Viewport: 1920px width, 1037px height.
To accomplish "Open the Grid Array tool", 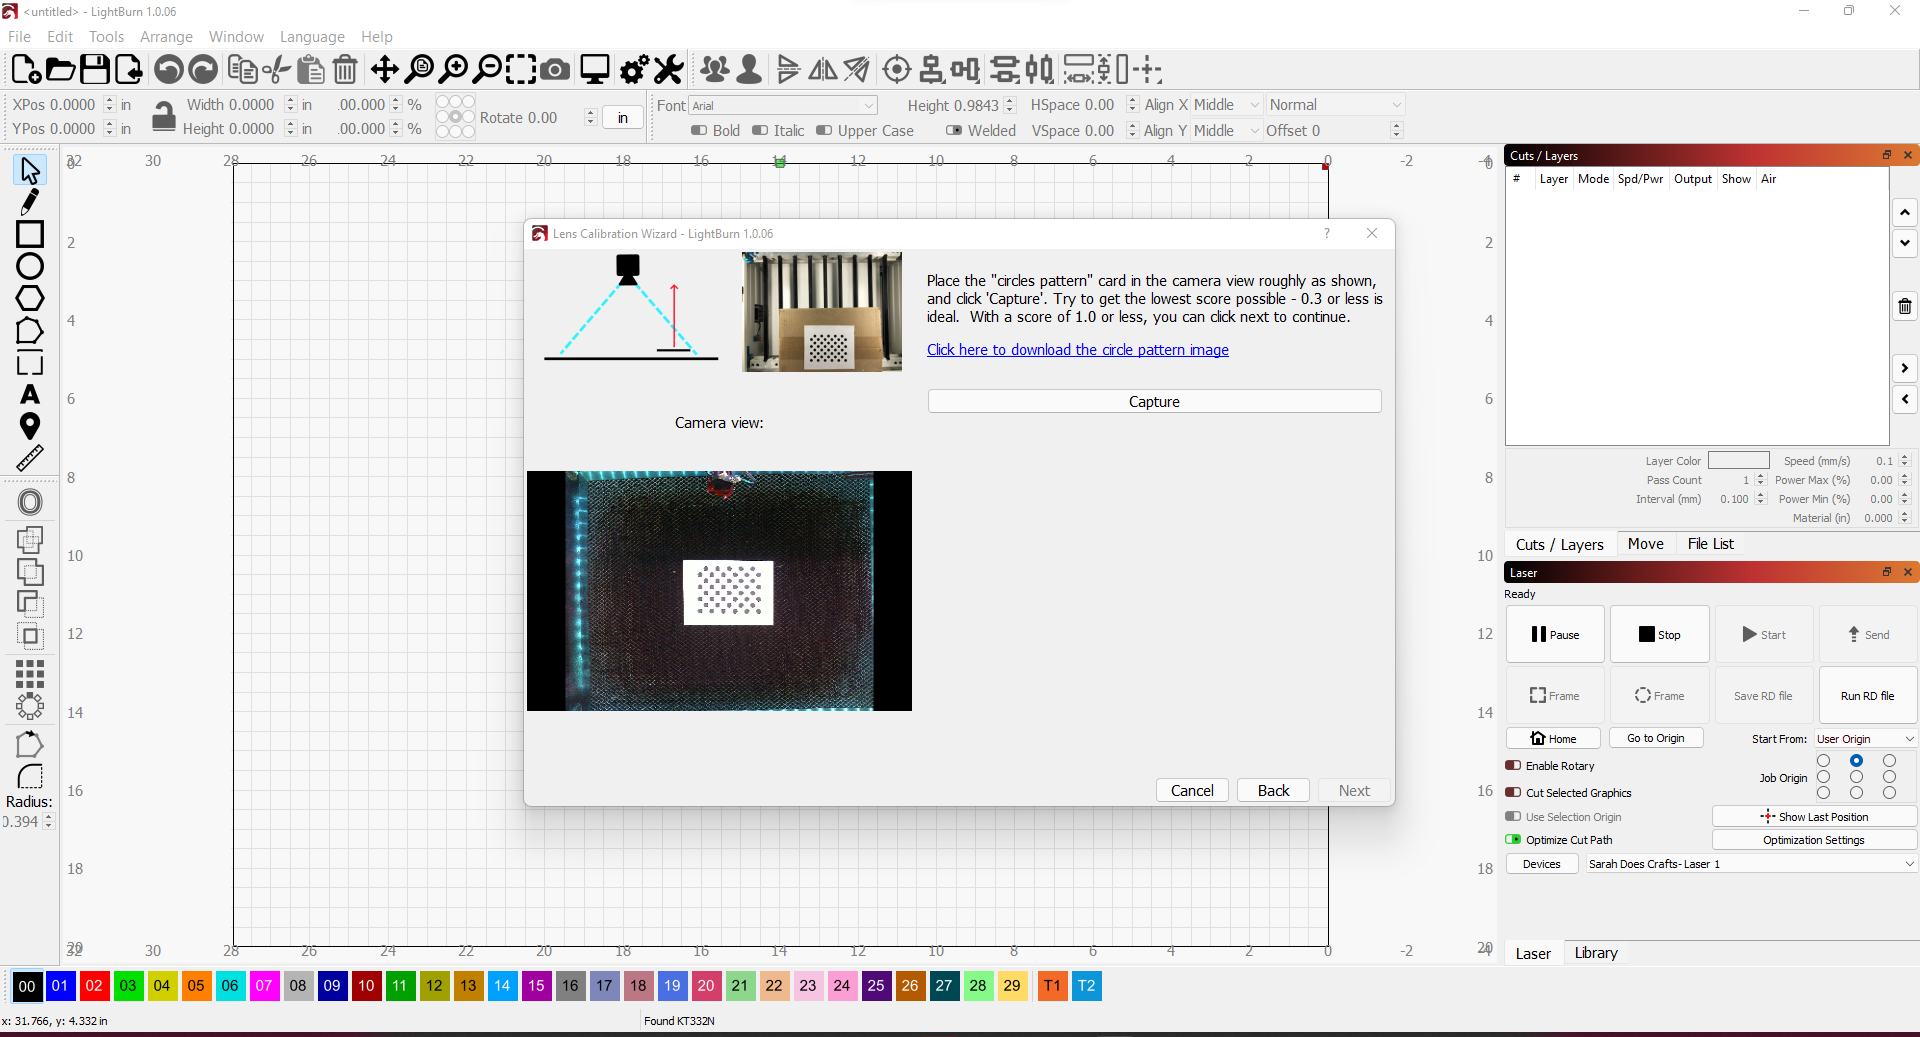I will (30, 673).
